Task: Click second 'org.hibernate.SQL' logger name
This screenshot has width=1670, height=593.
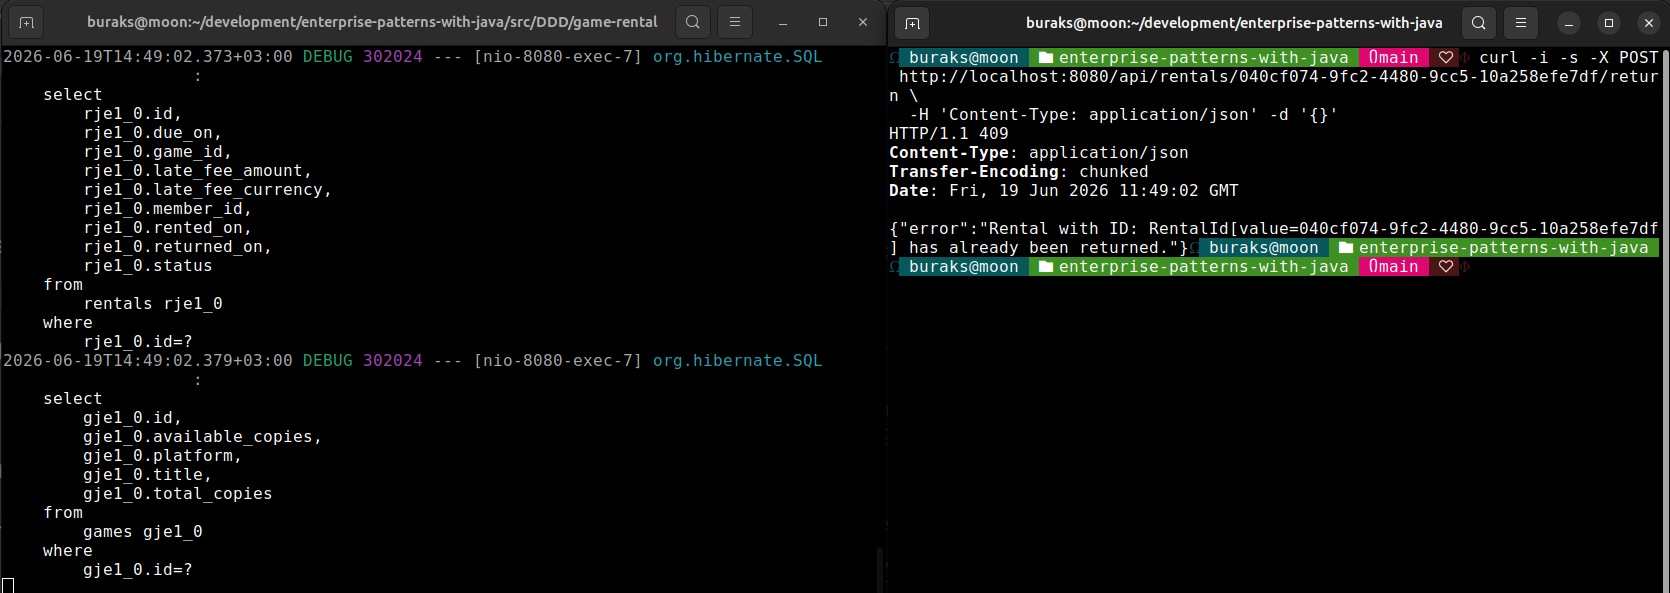Action: (738, 360)
